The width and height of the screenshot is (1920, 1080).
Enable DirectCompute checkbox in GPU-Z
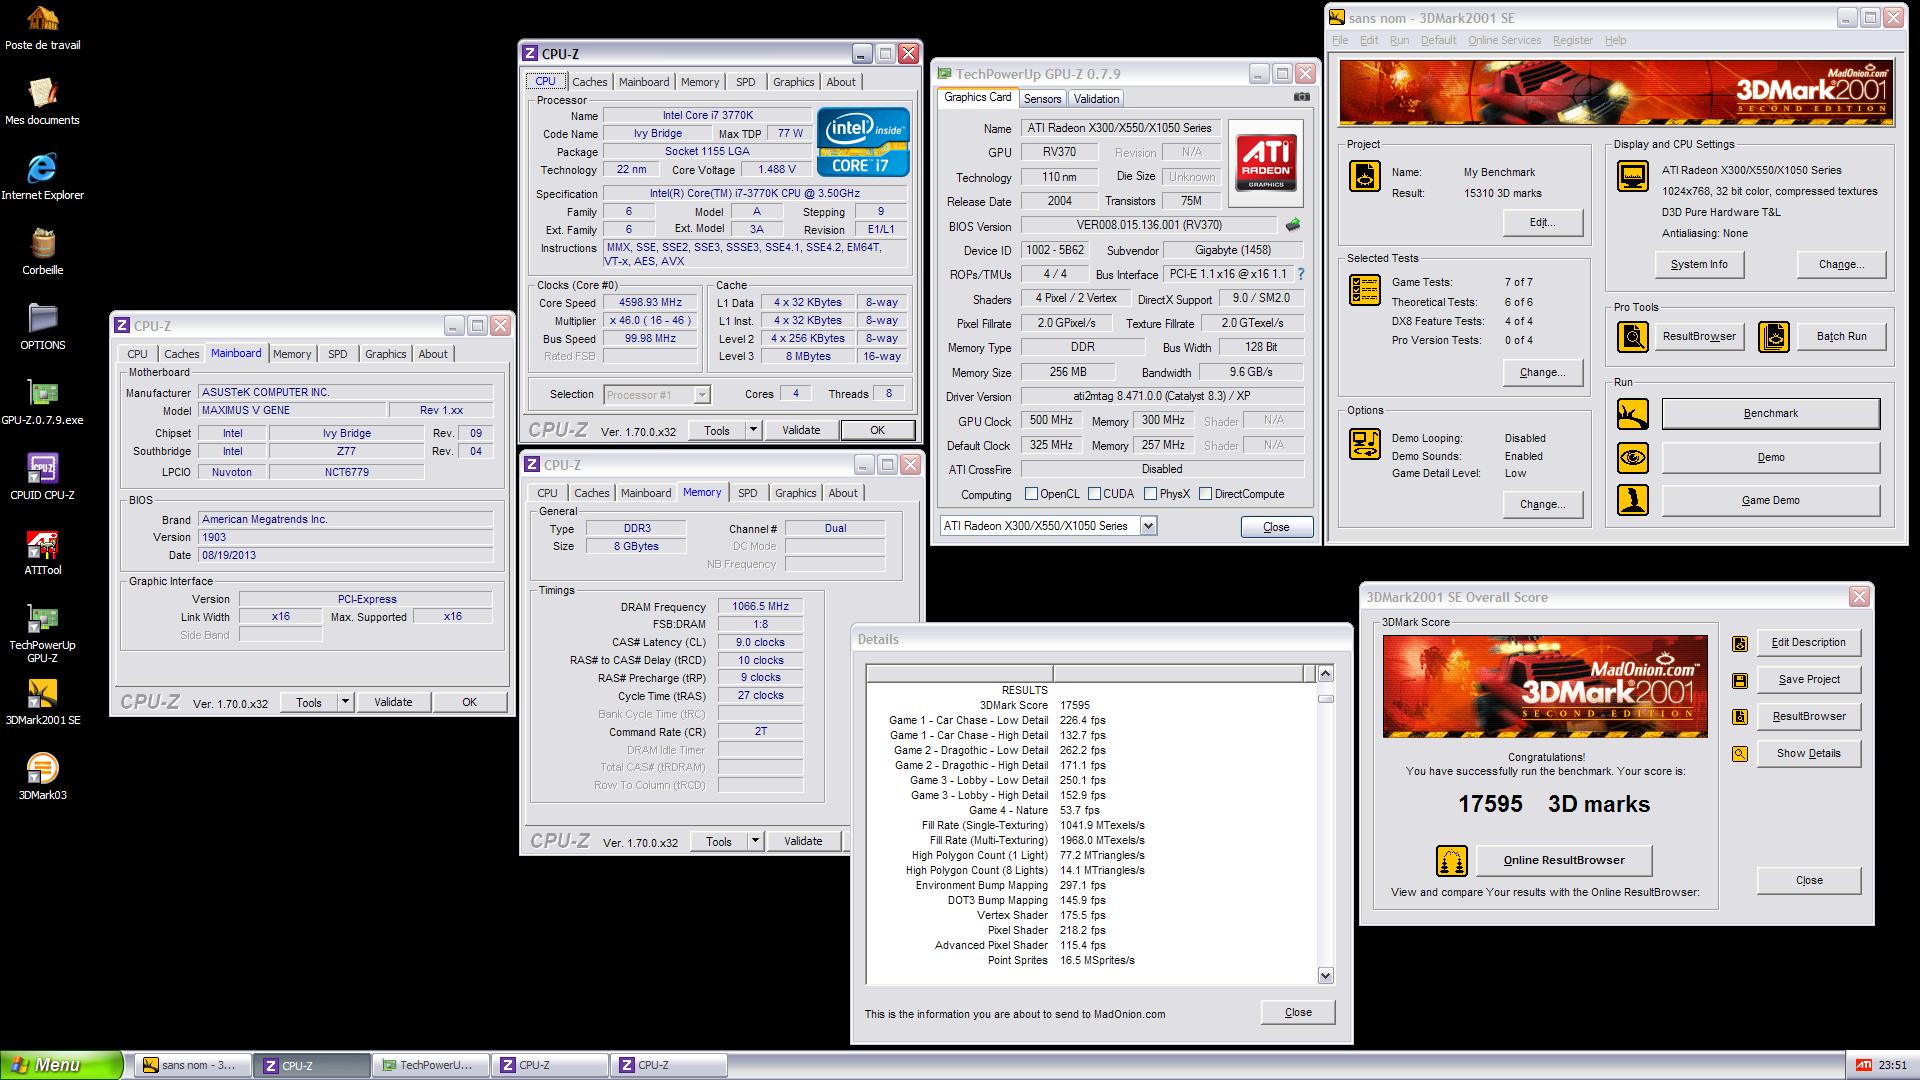click(1205, 494)
